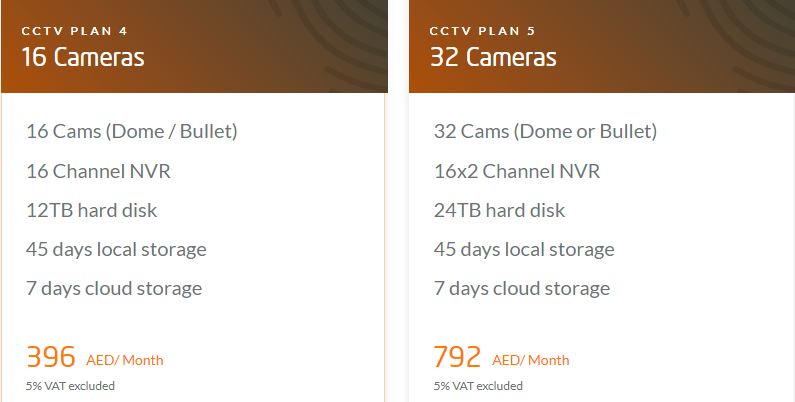This screenshot has height=402, width=795.
Task: Click 45 days local storage in Plan 4
Action: tap(117, 249)
